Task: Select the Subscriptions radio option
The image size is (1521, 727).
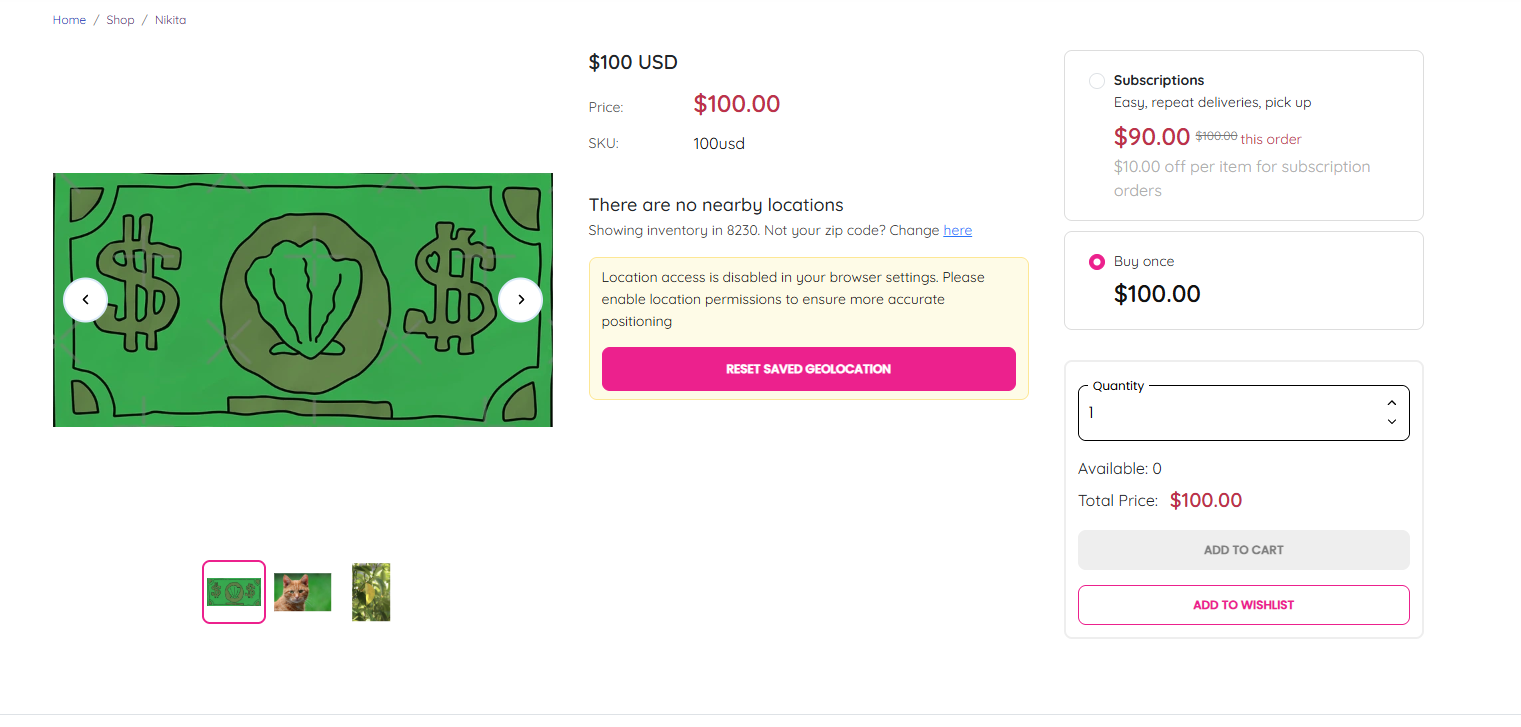Action: pos(1097,81)
